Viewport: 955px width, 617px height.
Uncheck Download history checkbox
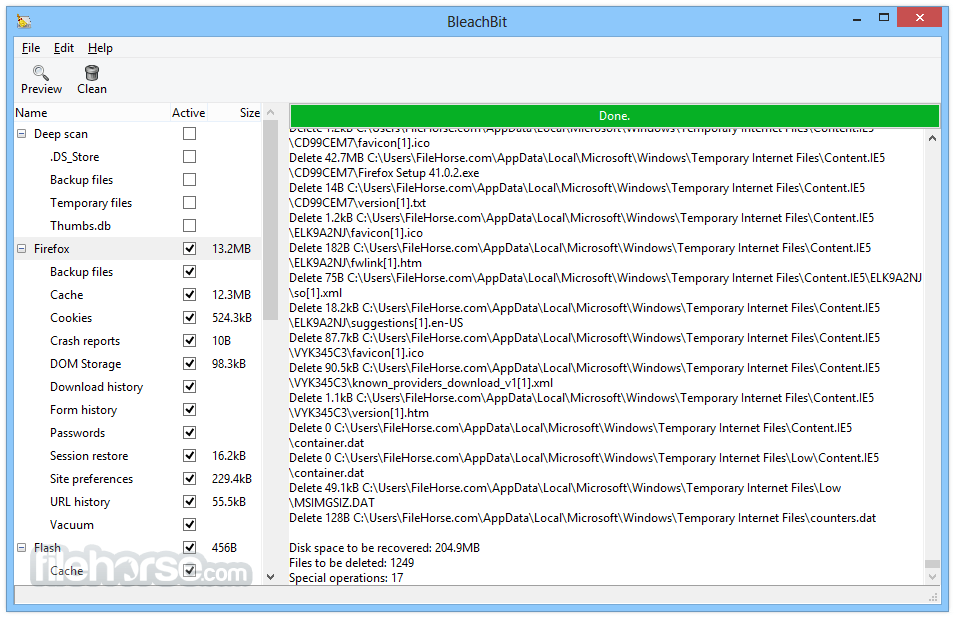tap(189, 387)
